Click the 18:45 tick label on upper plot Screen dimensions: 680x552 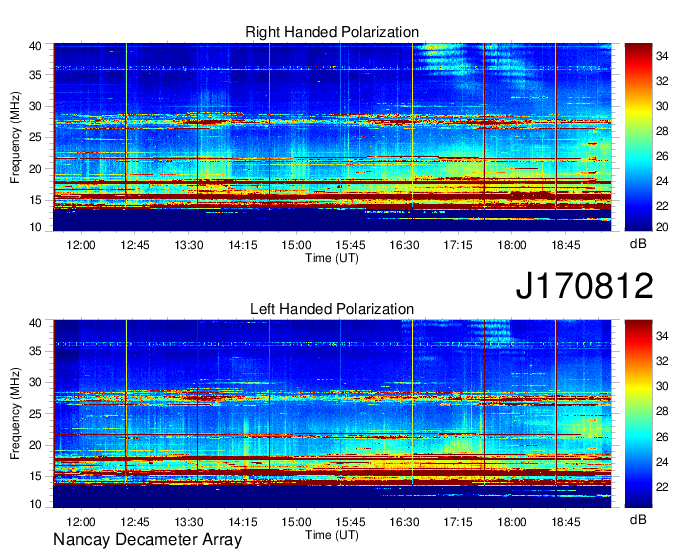pyautogui.click(x=566, y=245)
